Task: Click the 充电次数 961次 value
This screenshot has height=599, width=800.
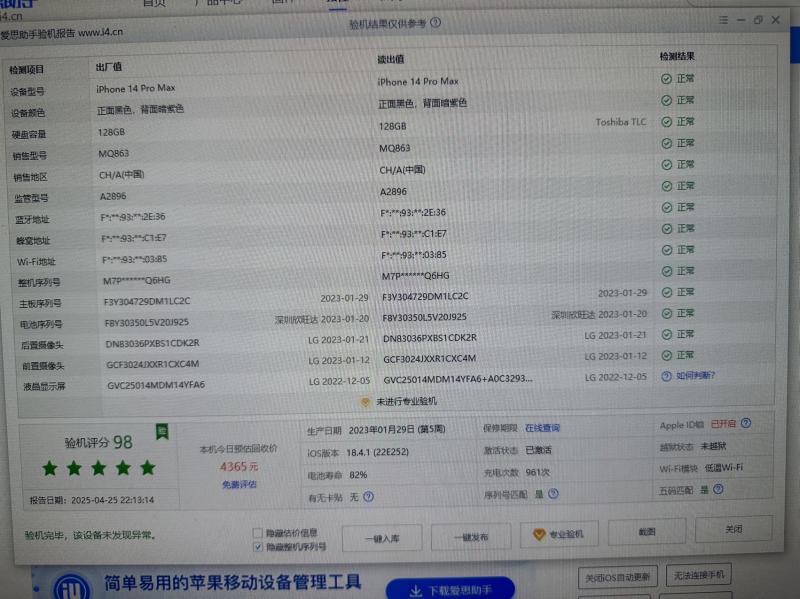Action: coord(537,472)
